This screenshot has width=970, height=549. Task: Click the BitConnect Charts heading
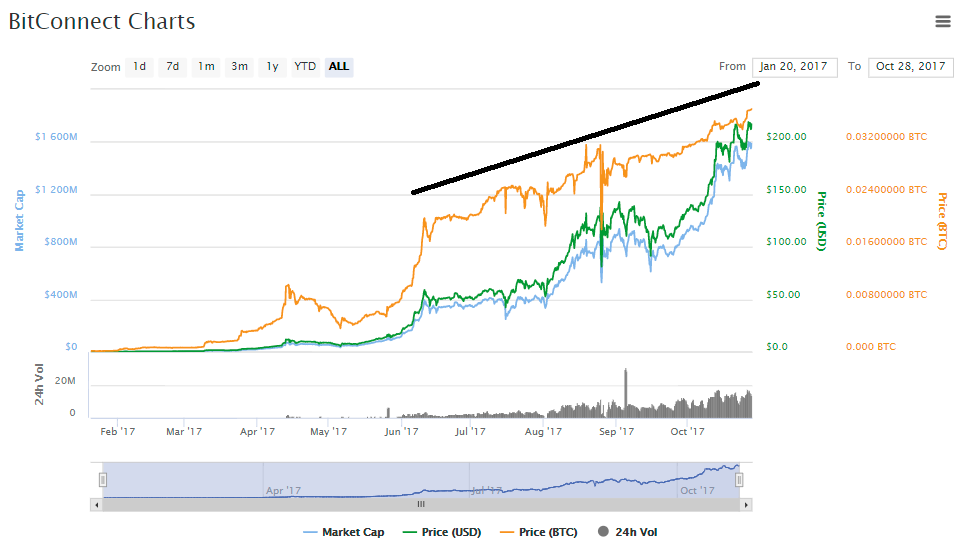tap(102, 22)
